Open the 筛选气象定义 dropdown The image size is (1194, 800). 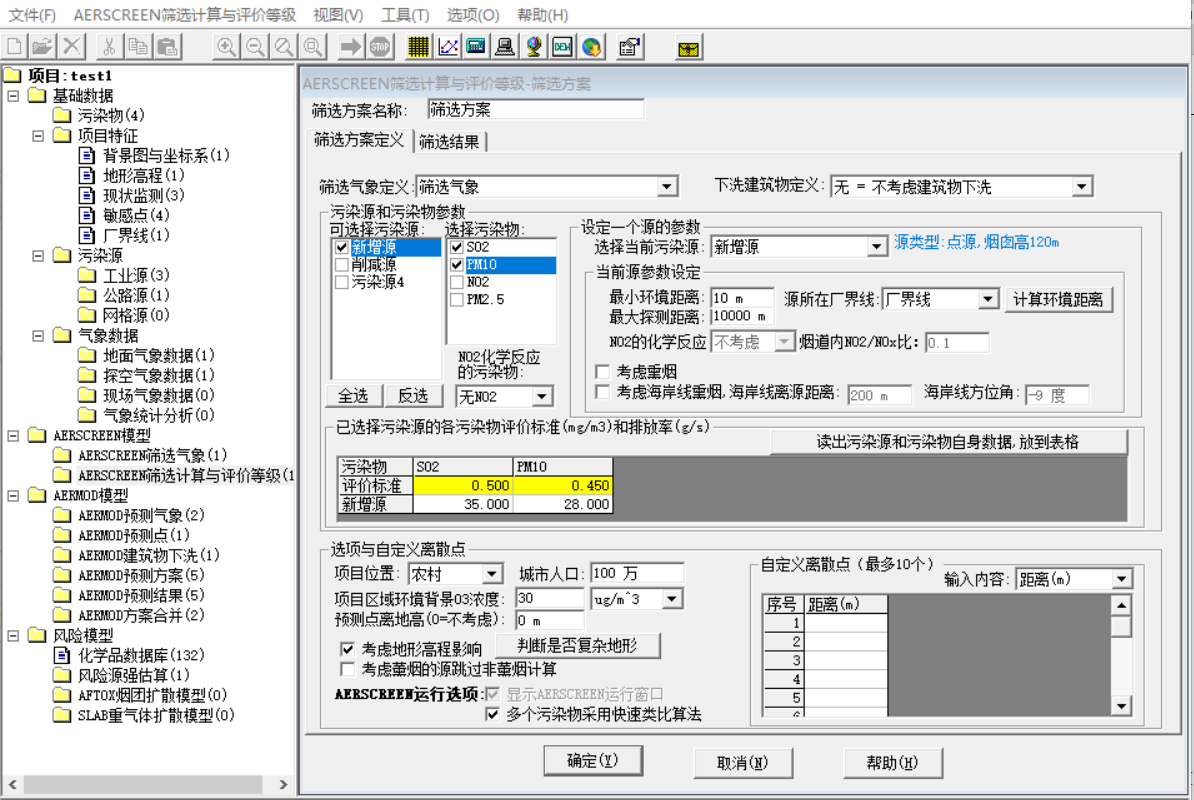[x=666, y=186]
